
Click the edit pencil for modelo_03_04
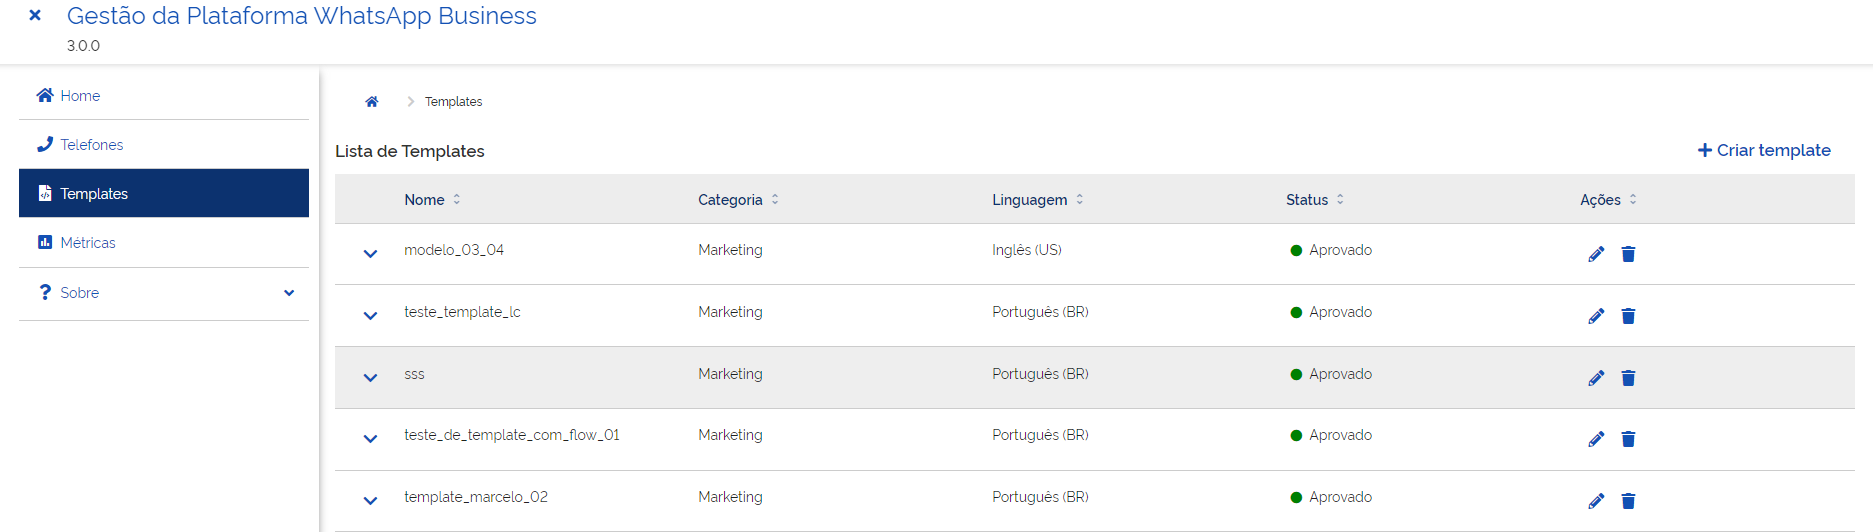point(1596,254)
